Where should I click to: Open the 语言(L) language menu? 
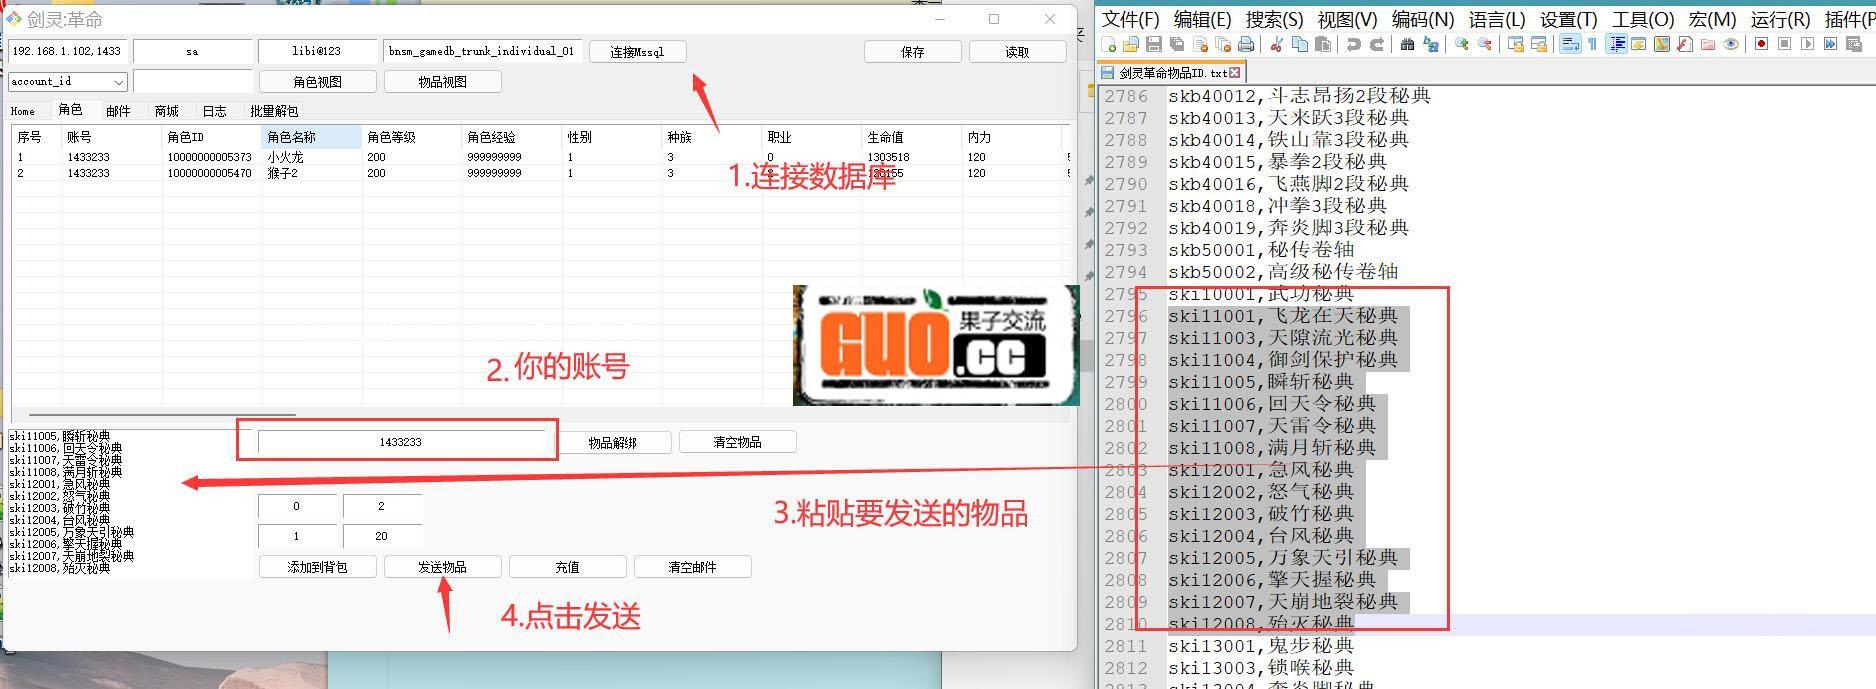click(x=1496, y=20)
